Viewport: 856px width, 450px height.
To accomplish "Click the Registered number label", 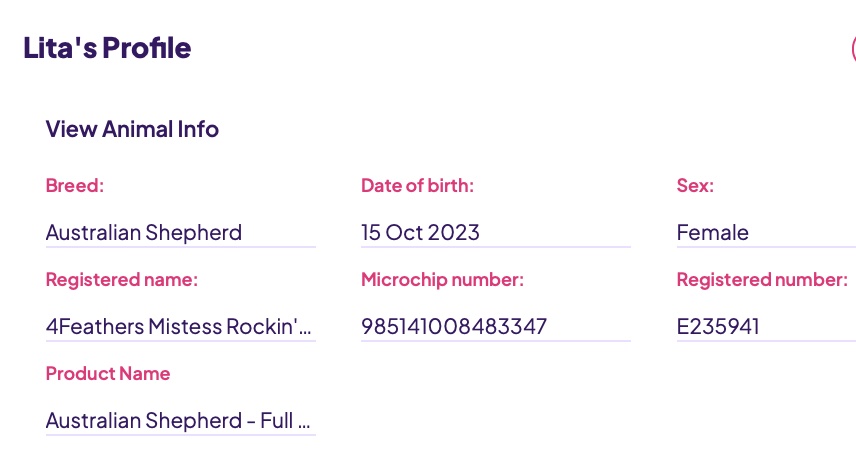I will click(762, 280).
